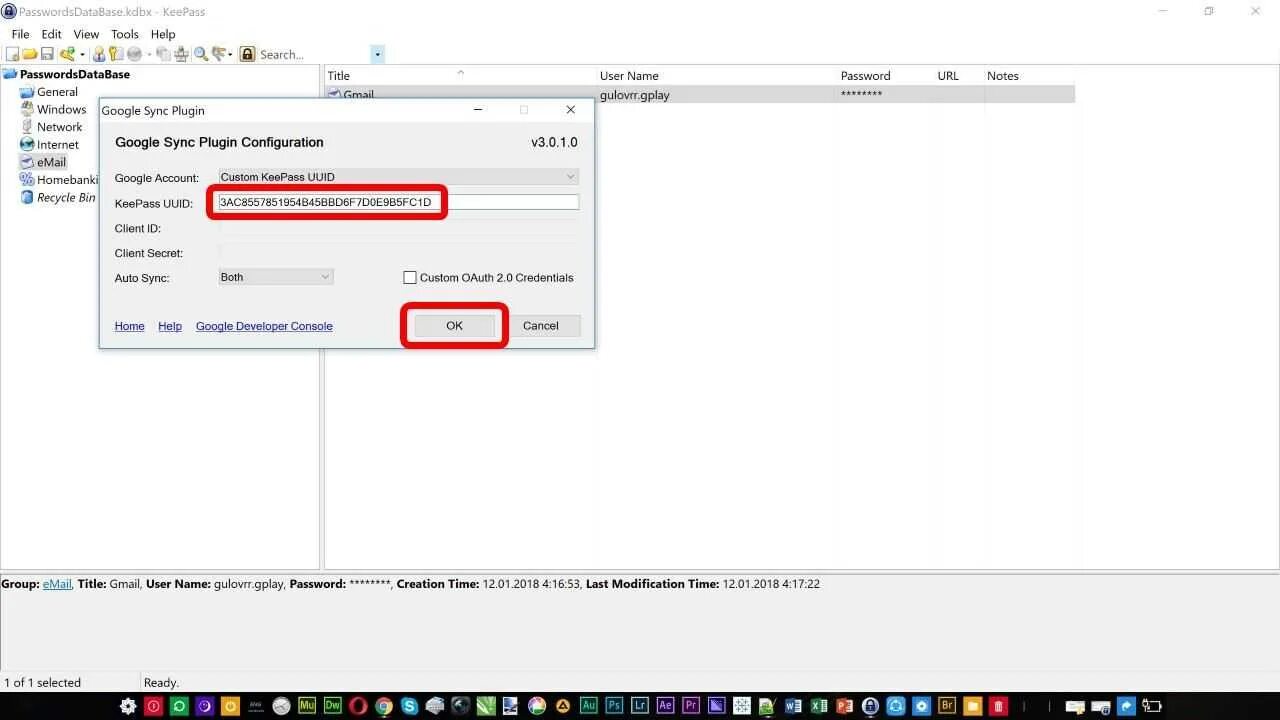Open the Tools menu
Screen dimensions: 1280x720
[125, 34]
